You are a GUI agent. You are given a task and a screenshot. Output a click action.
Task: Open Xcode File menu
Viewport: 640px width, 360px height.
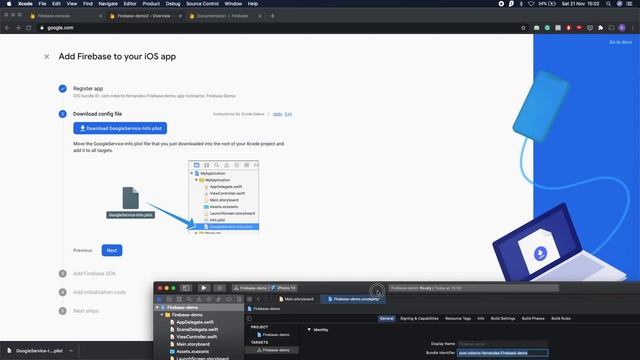tap(42, 4)
